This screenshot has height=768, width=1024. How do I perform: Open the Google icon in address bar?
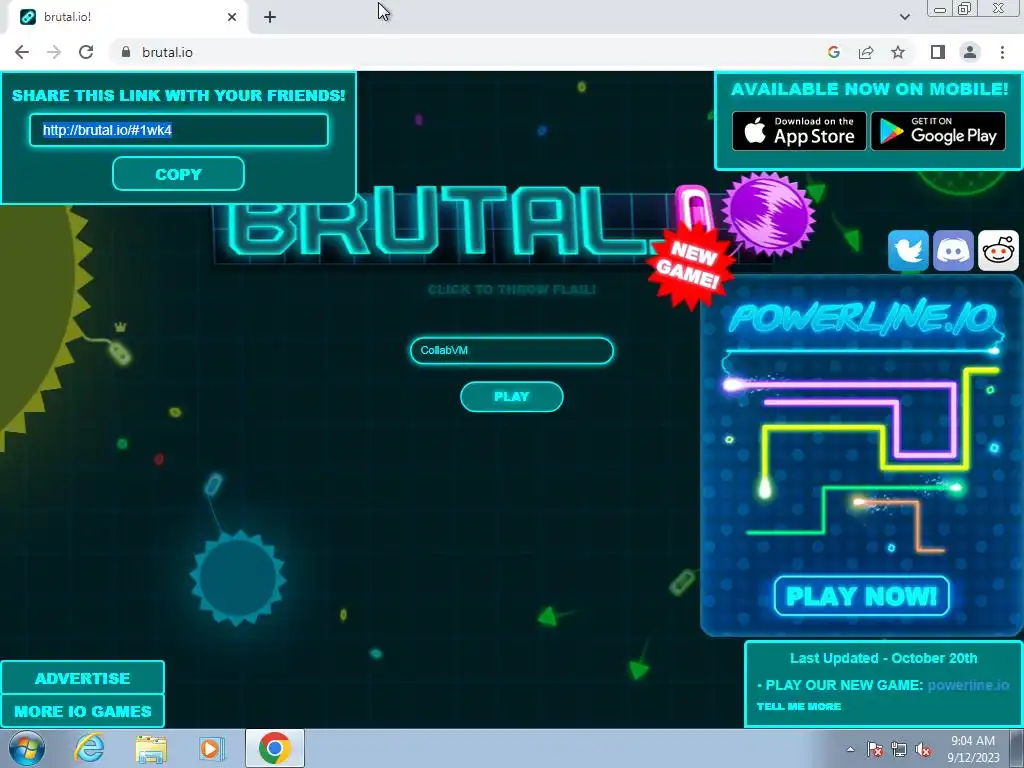(833, 52)
